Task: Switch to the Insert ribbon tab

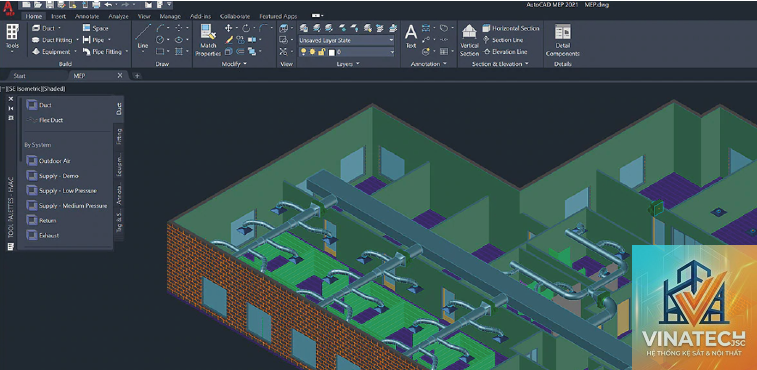Action: pos(58,16)
